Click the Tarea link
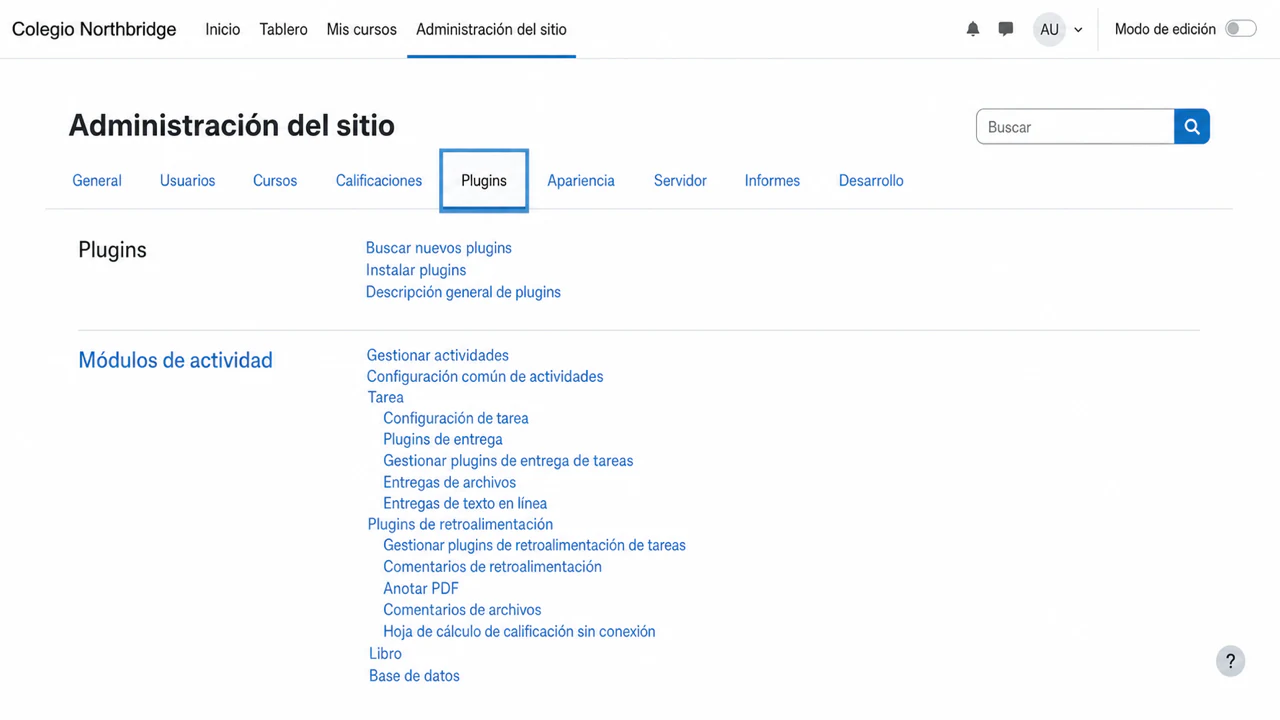This screenshot has height=720, width=1280. pyautogui.click(x=386, y=397)
